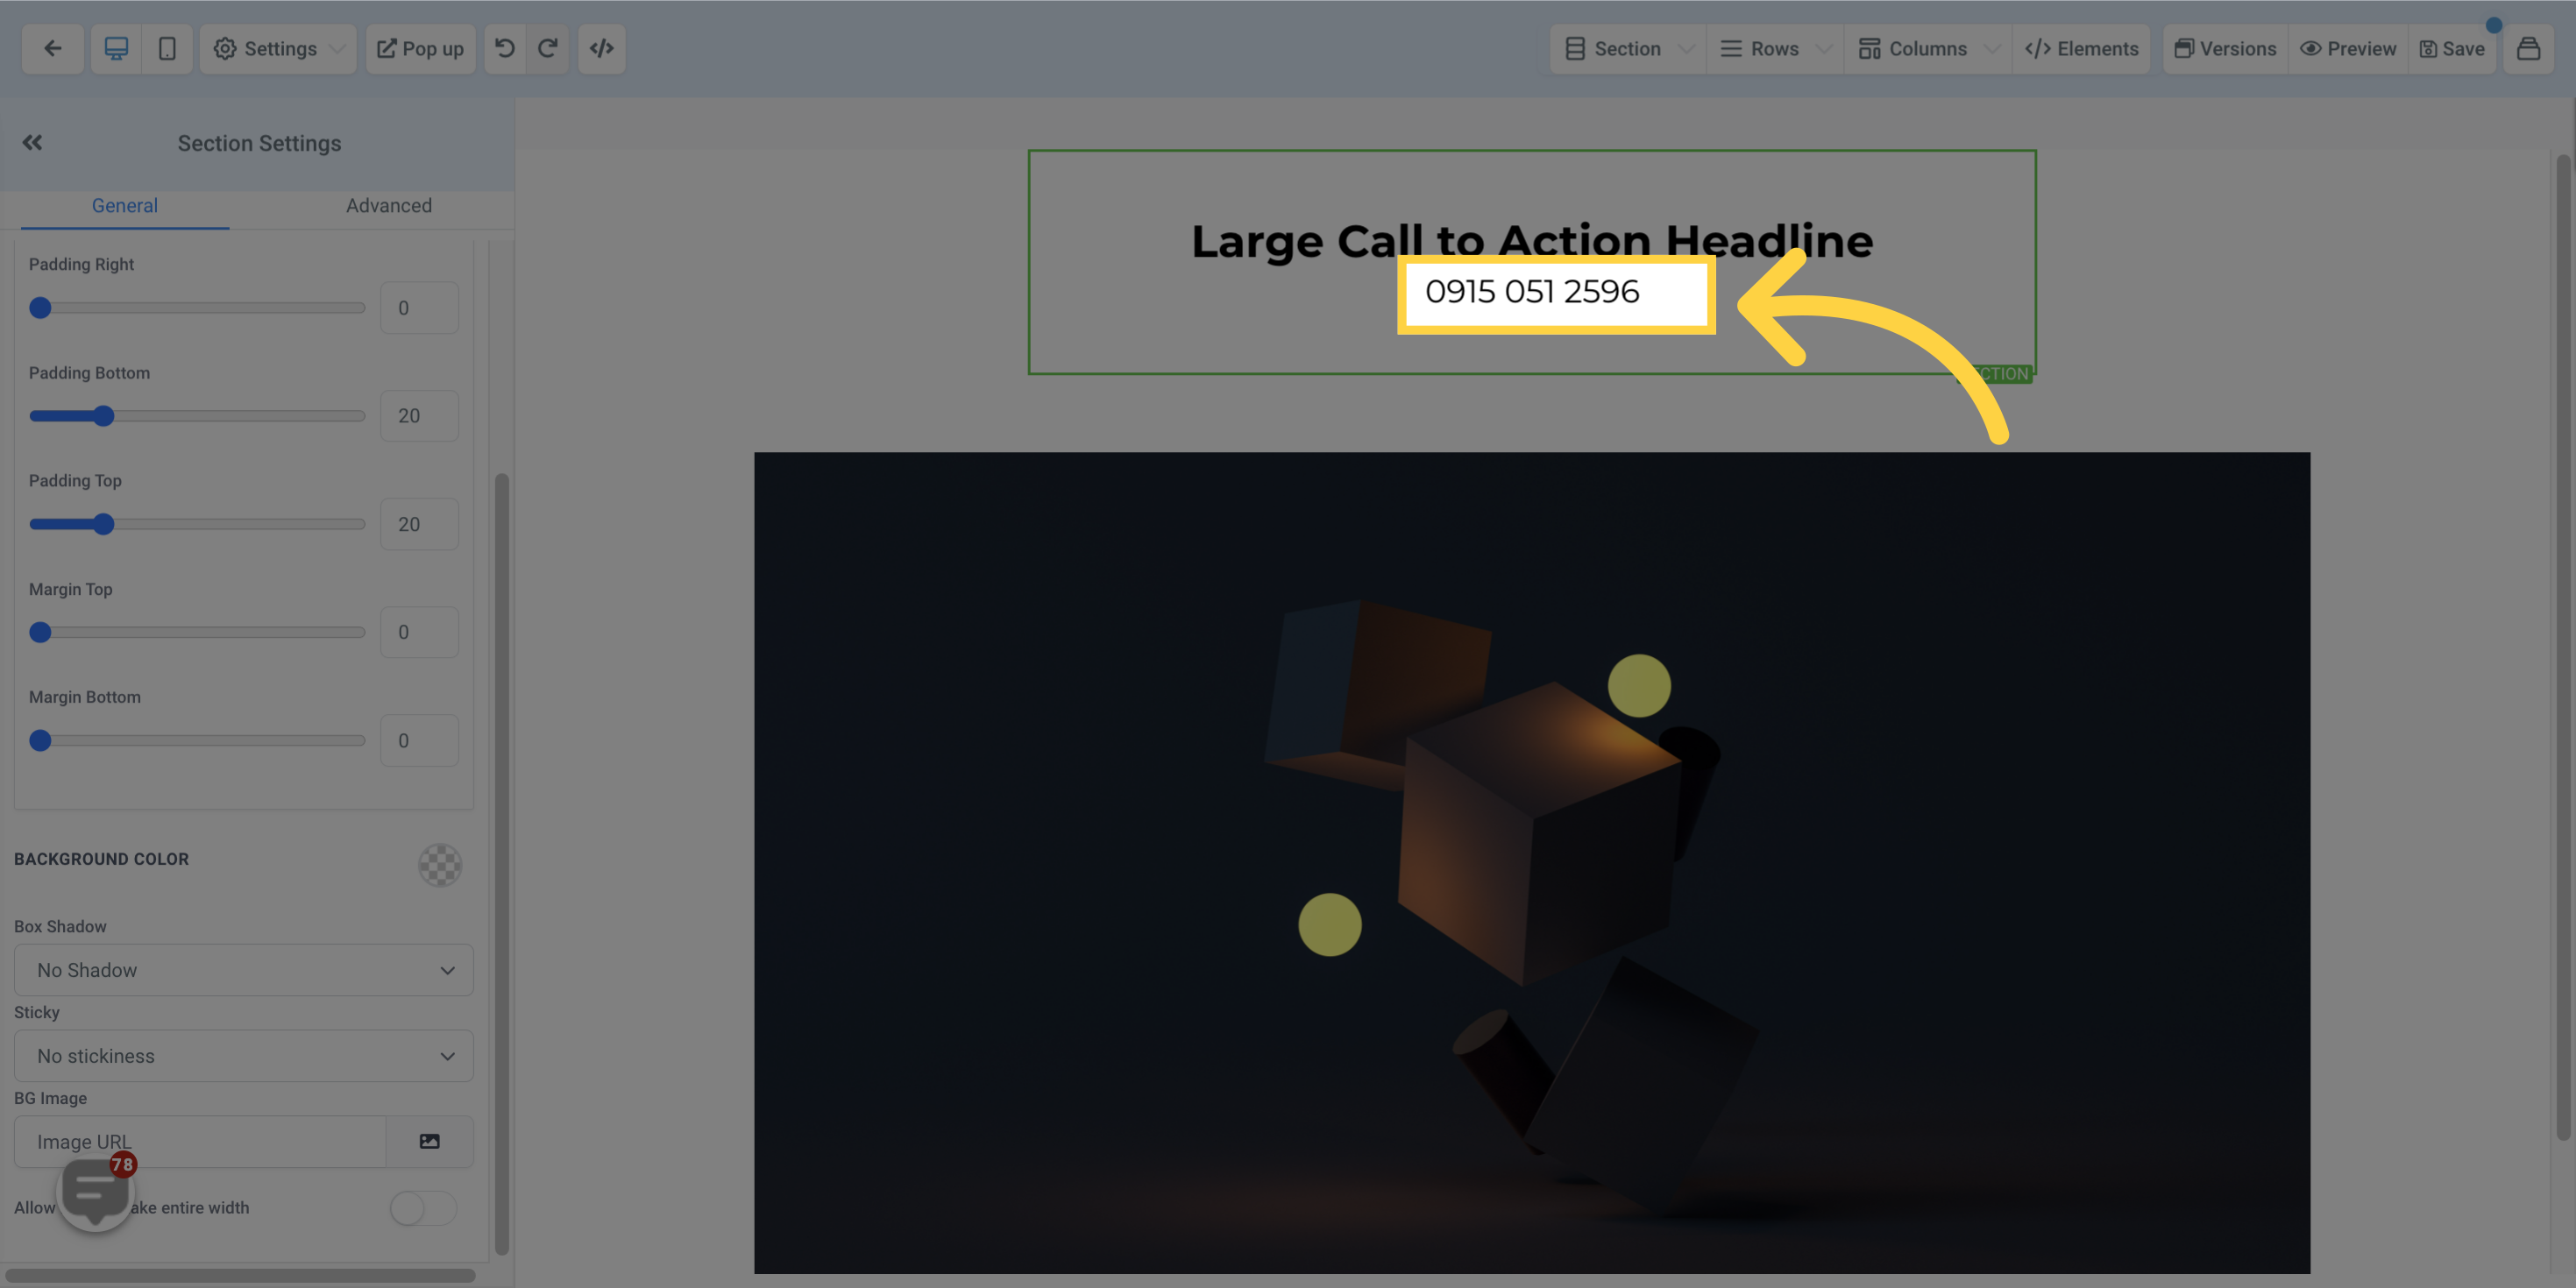This screenshot has height=1288, width=2576.
Task: Click the desktop view icon
Action: click(117, 47)
